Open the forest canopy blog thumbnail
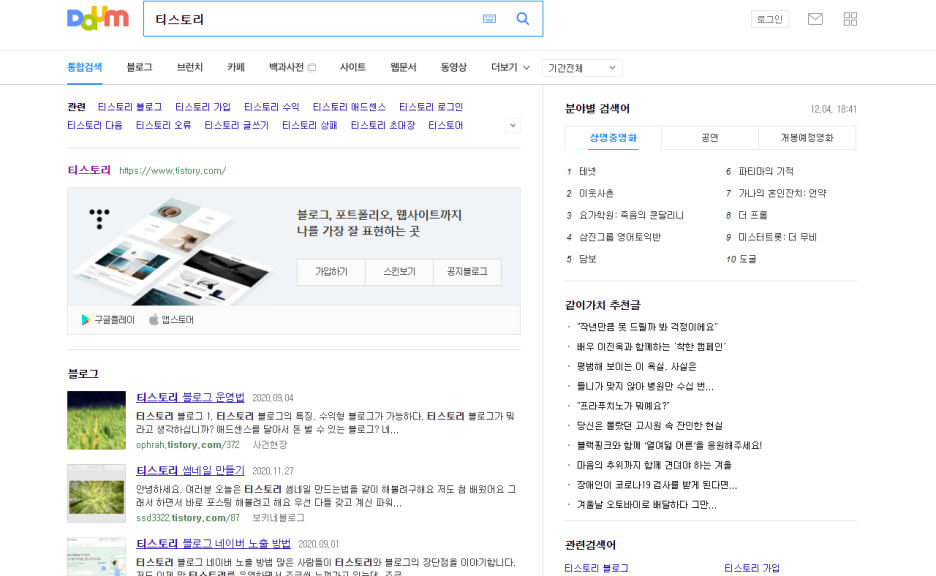Screen dimensions: 936x576 coord(97,494)
